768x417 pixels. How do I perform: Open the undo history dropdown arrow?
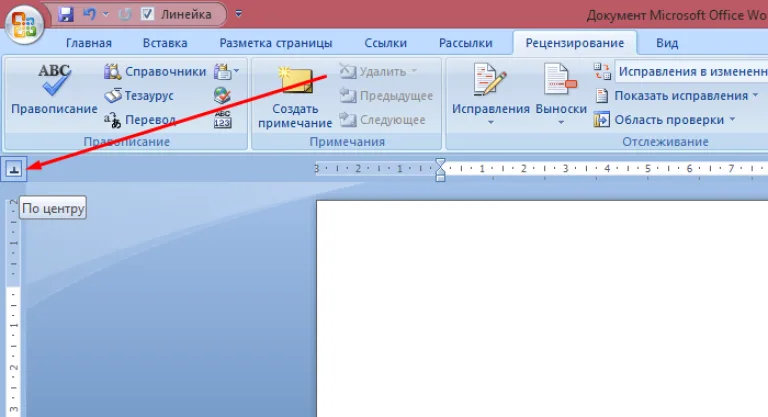tap(106, 14)
